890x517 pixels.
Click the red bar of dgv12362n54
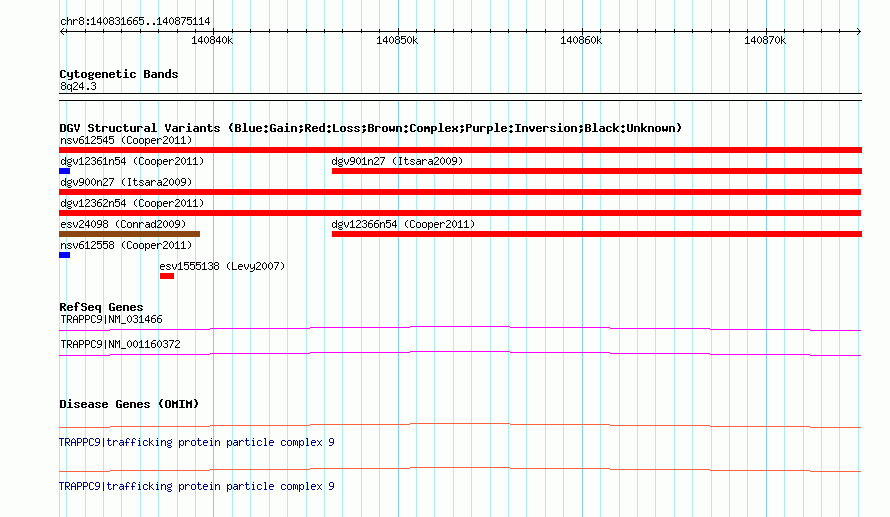click(x=460, y=213)
